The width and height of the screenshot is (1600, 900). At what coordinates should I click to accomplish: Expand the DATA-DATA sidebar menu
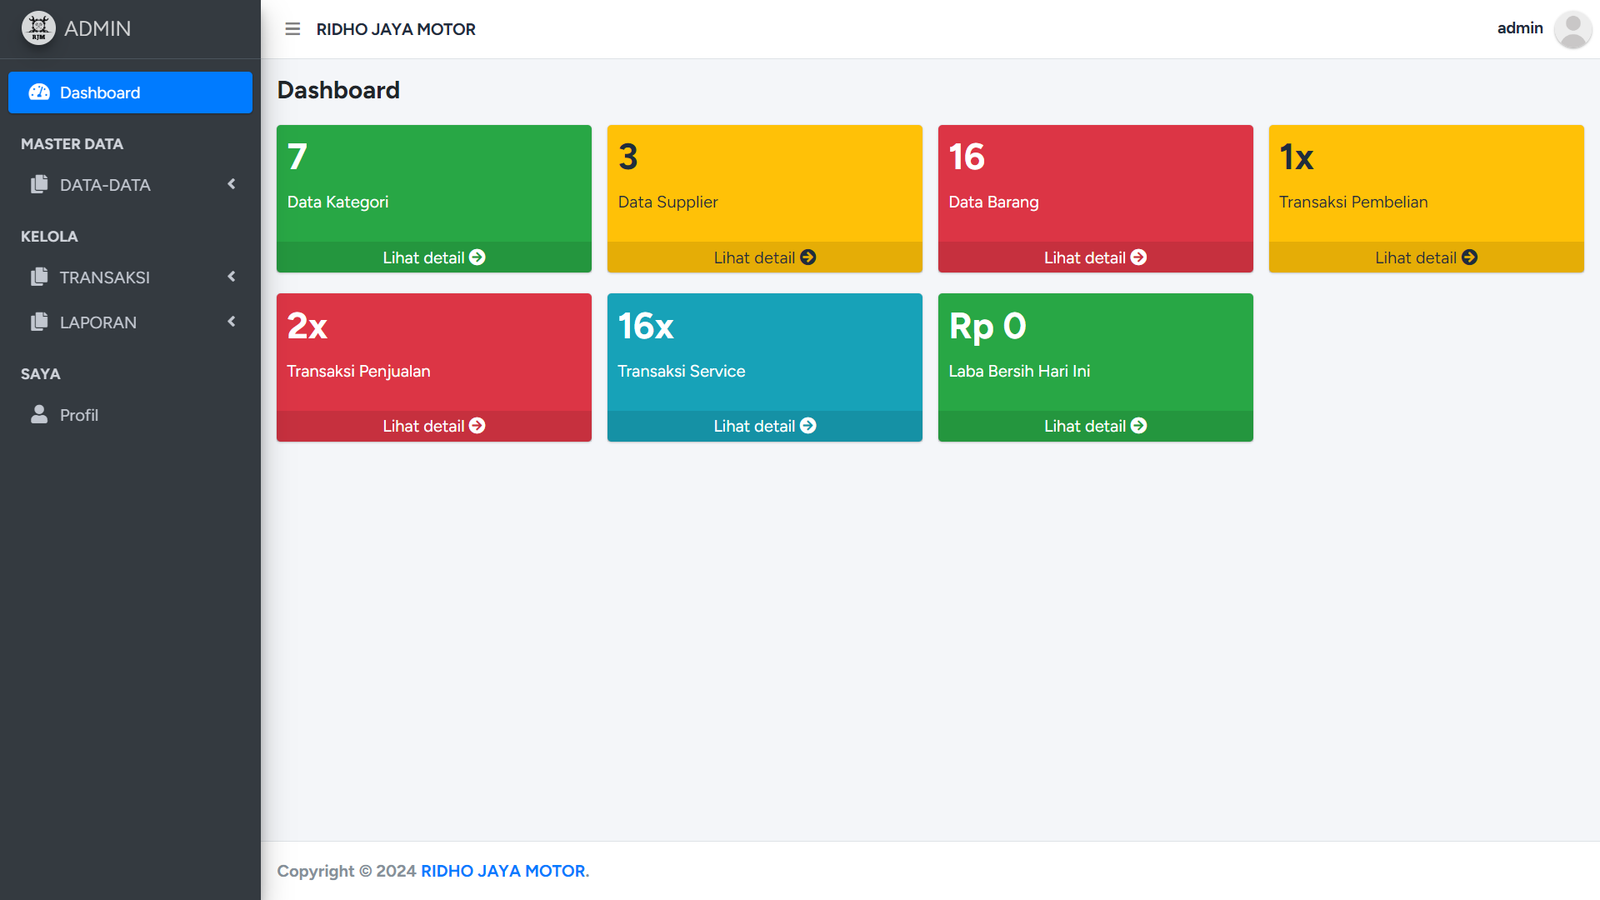(x=105, y=185)
